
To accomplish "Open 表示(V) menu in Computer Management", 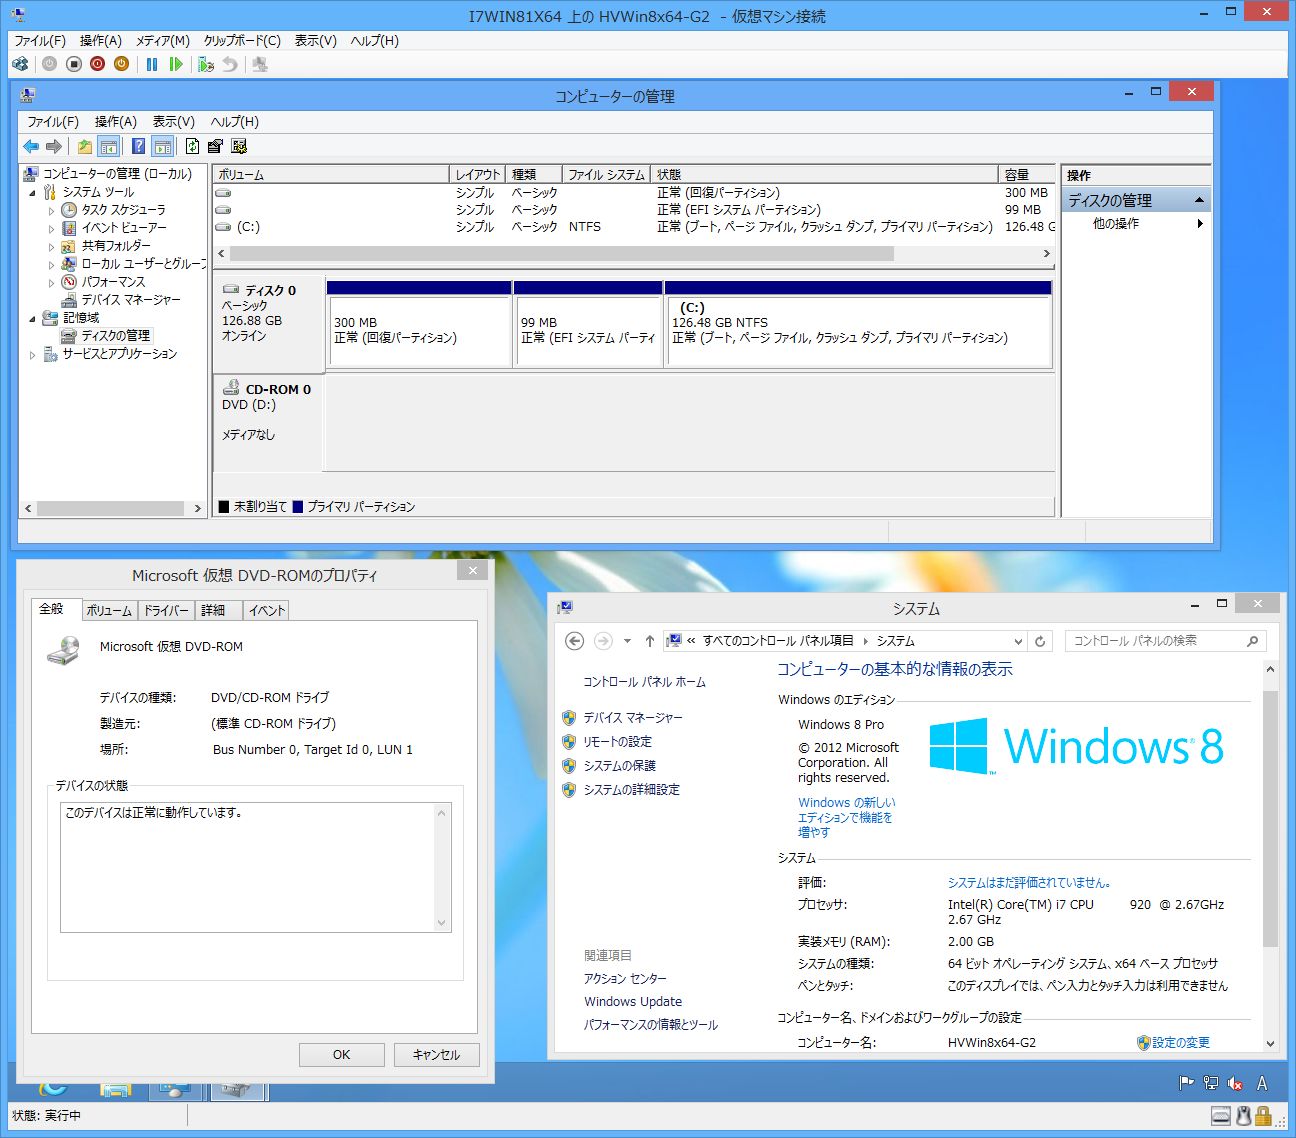I will [x=173, y=122].
